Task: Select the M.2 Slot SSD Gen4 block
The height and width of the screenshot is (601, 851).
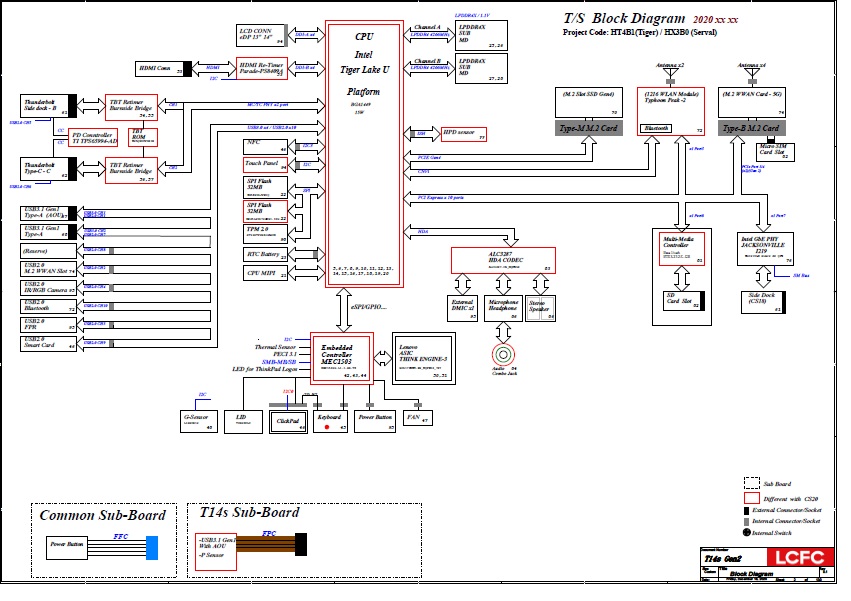Action: 588,103
